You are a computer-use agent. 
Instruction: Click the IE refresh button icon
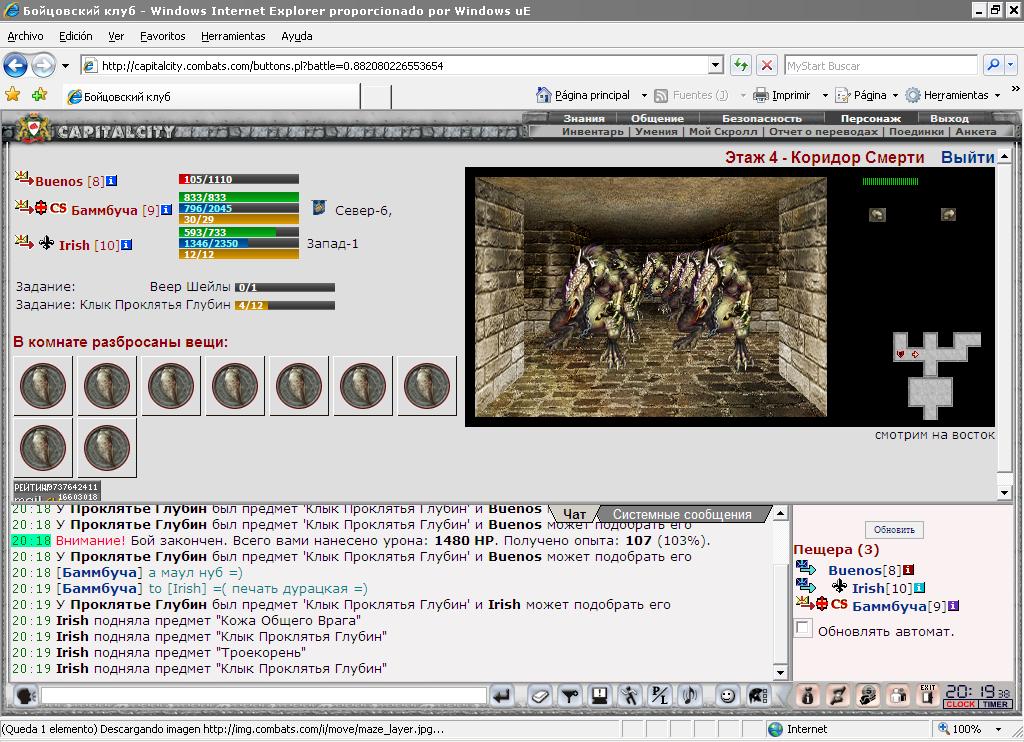click(x=740, y=65)
